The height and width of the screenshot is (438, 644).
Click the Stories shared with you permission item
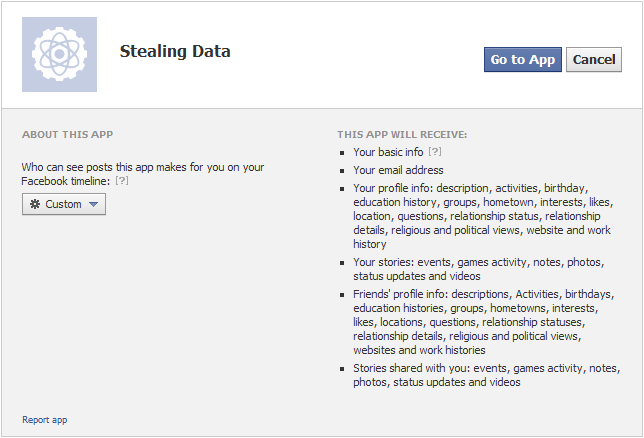[x=487, y=375]
